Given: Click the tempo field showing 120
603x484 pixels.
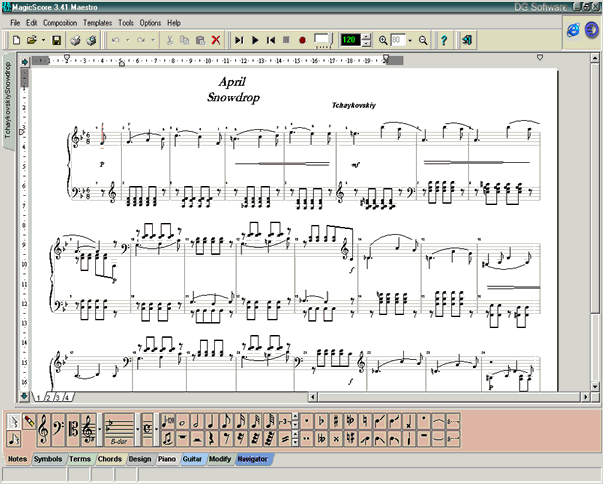Looking at the screenshot, I should pos(350,40).
